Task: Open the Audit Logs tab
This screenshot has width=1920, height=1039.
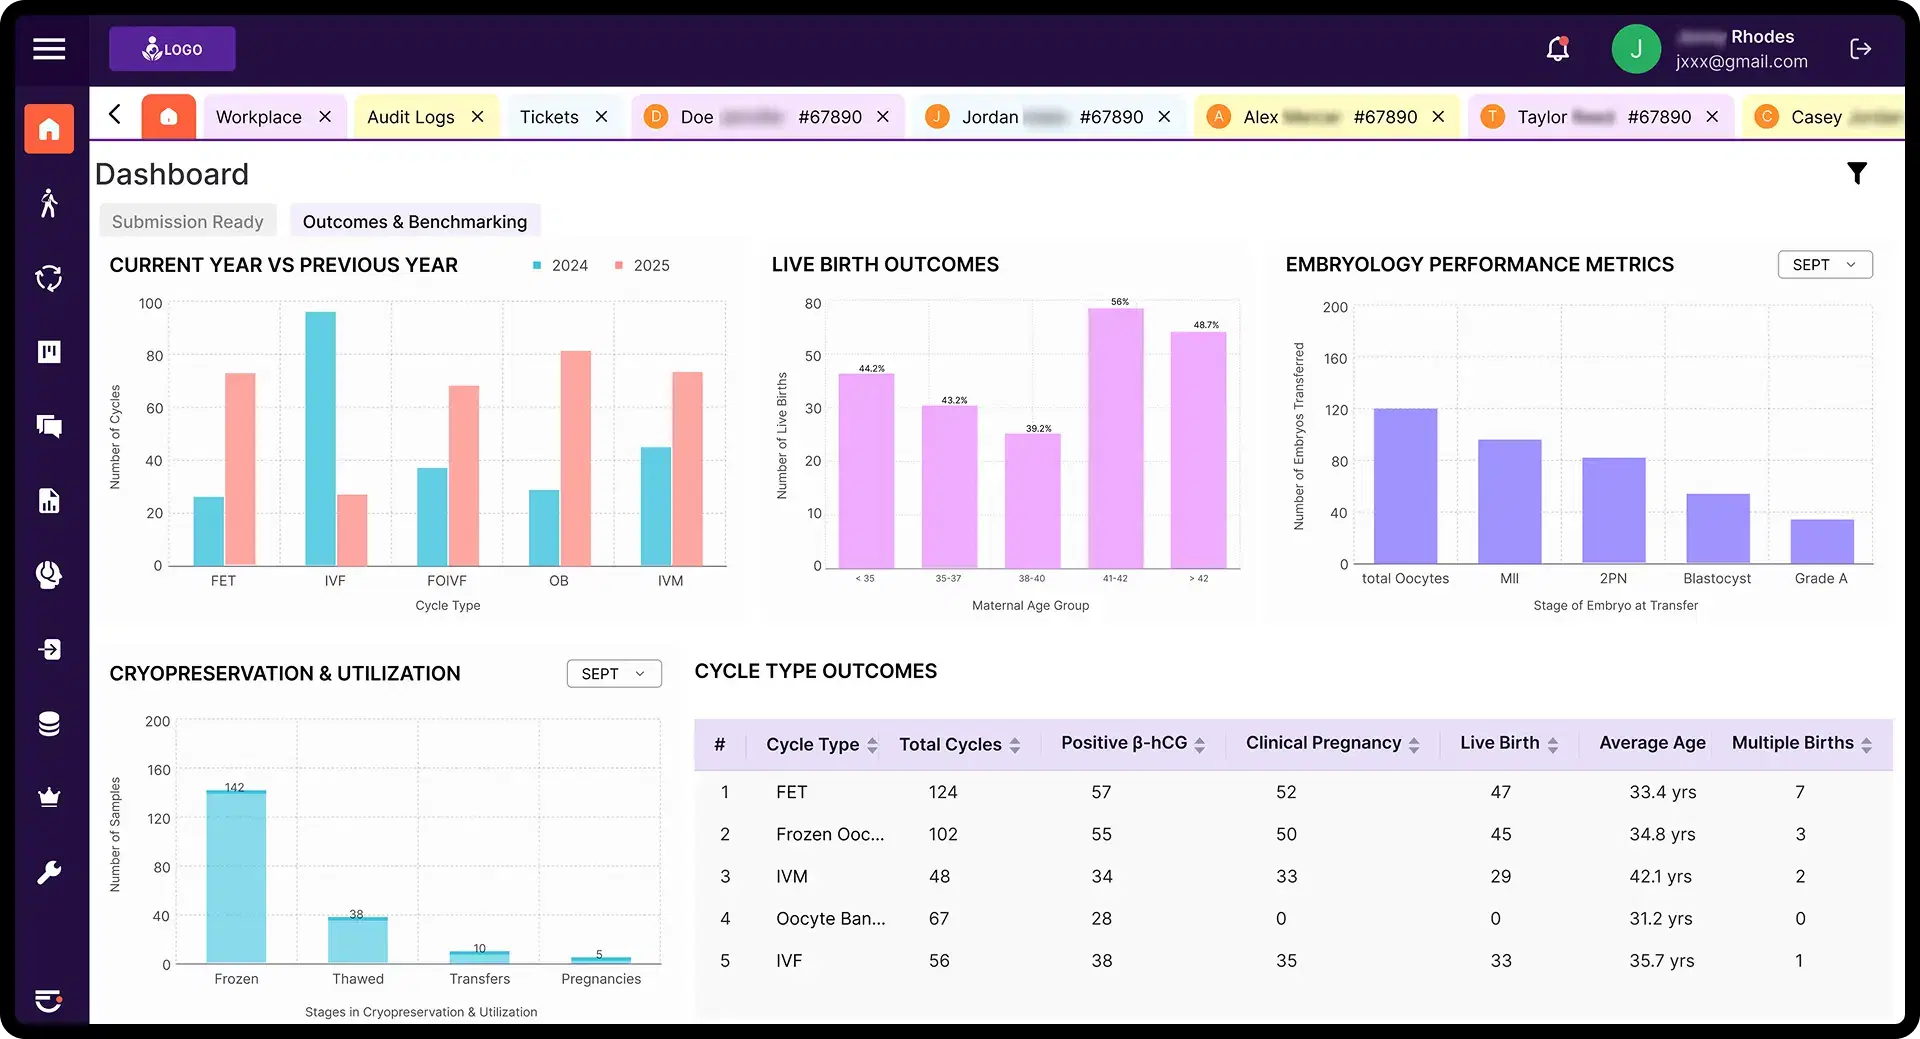Action: click(x=411, y=116)
